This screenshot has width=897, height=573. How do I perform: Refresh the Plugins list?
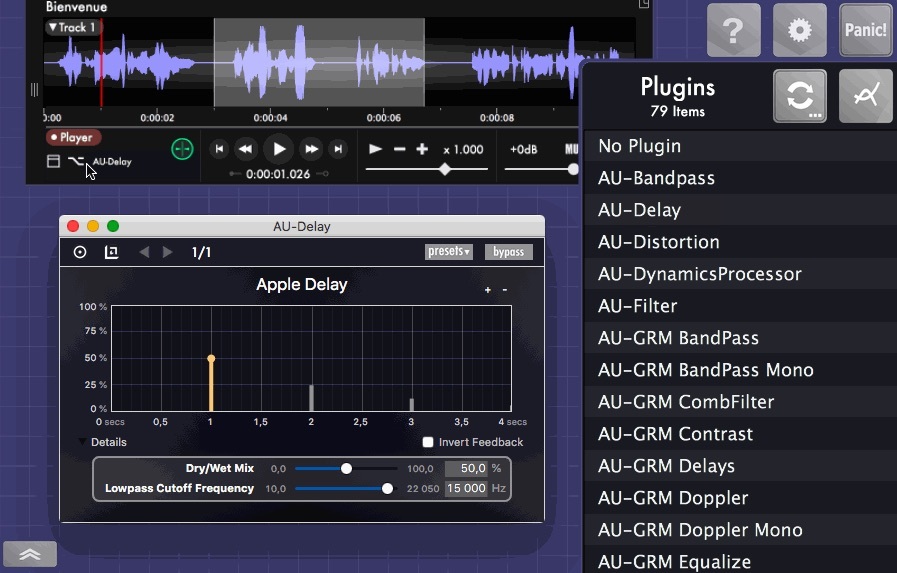(x=800, y=96)
